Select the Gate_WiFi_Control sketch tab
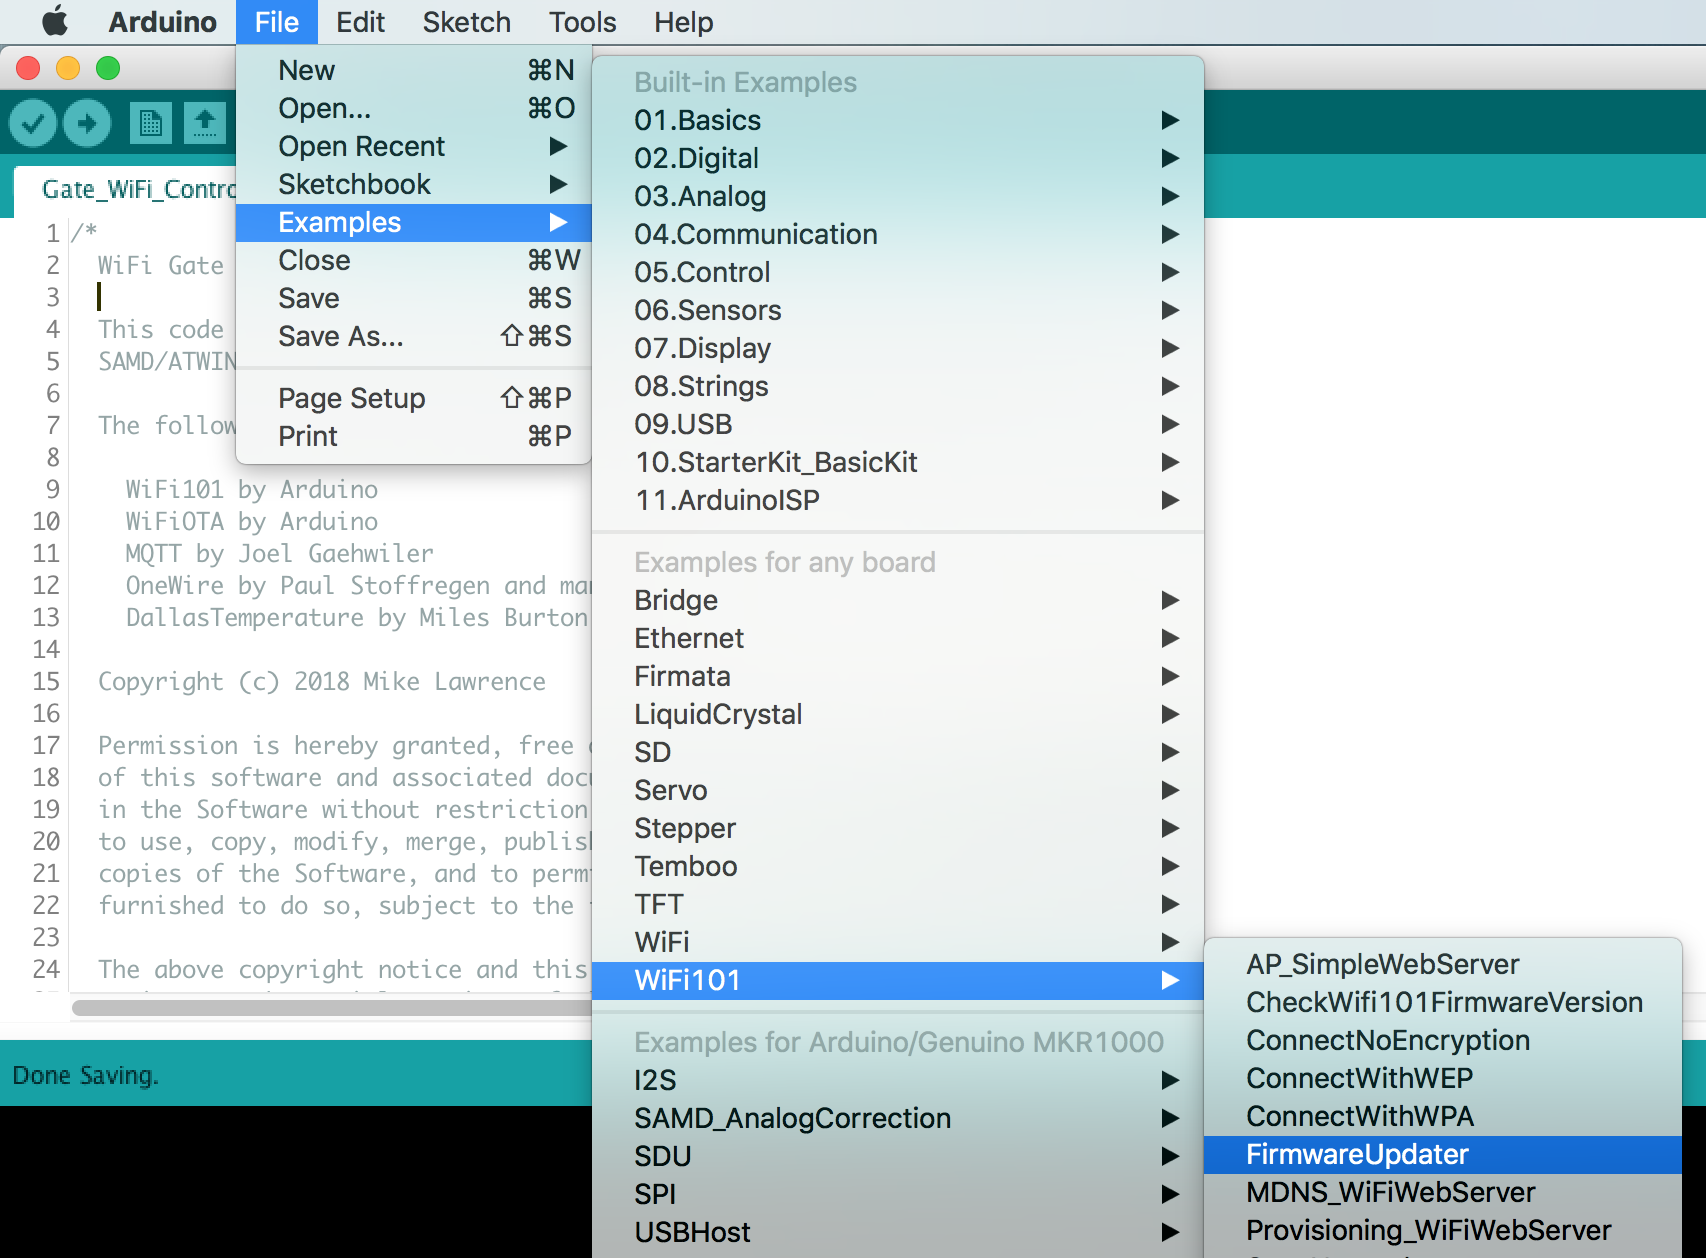This screenshot has width=1706, height=1258. point(126,190)
